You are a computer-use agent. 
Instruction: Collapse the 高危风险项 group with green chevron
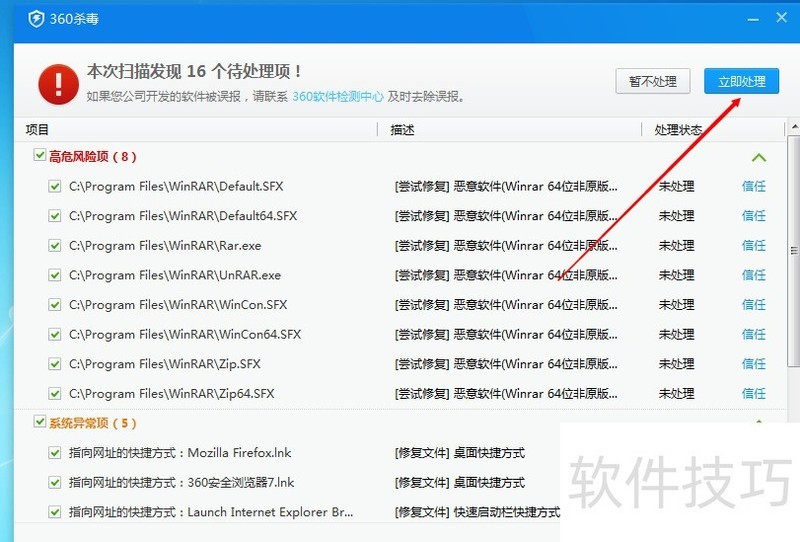click(x=759, y=158)
